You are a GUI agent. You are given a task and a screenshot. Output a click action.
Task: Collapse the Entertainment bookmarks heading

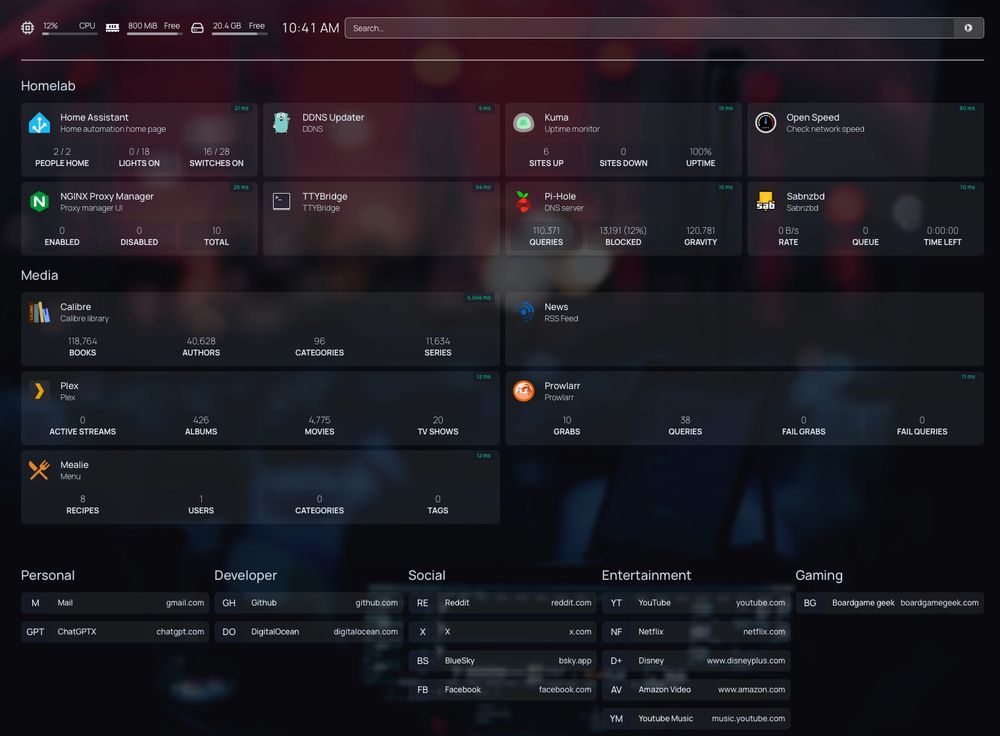[646, 575]
